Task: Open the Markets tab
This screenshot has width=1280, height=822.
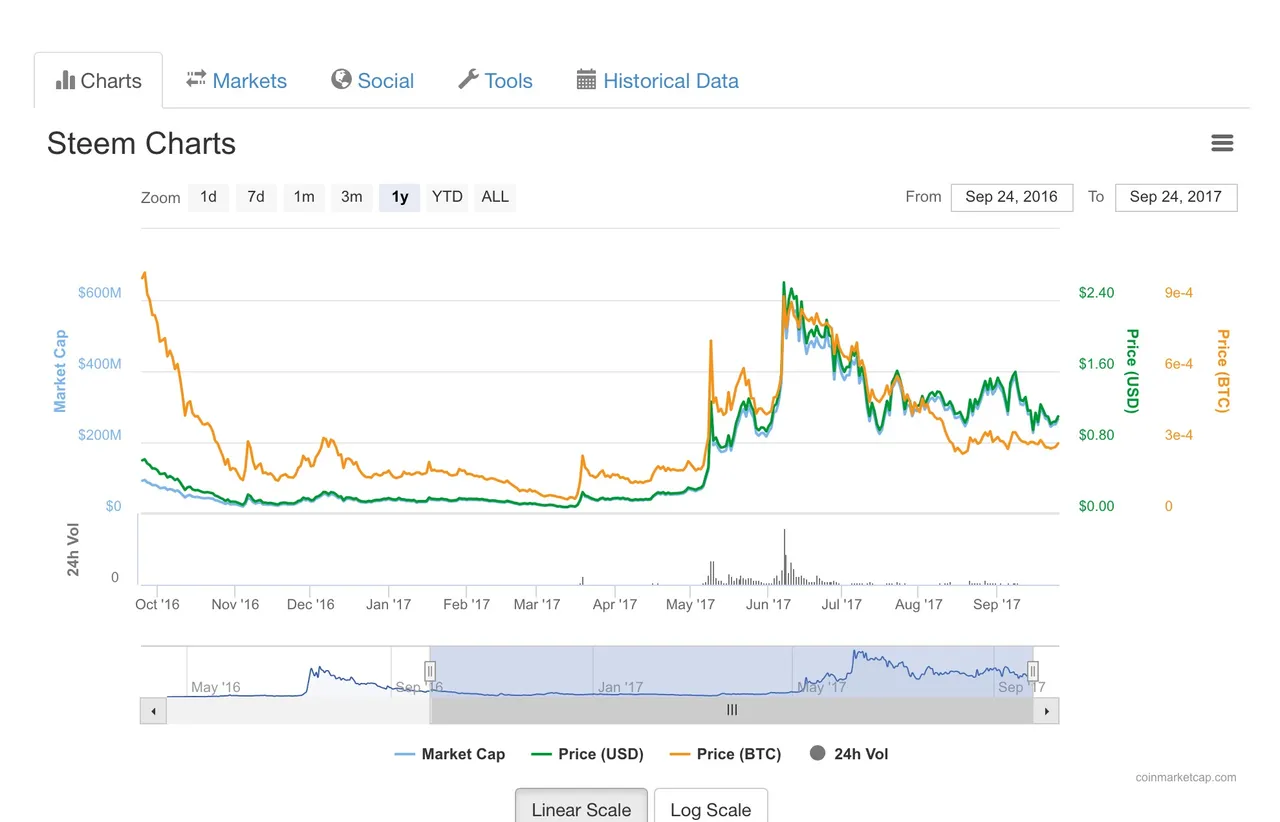Action: coord(236,80)
